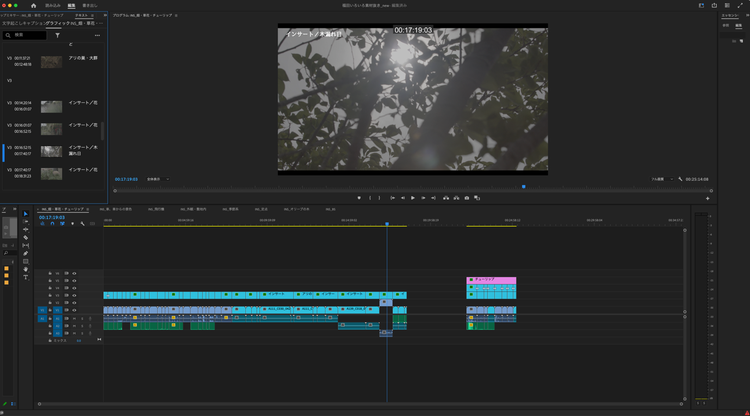
Task: Mute the A1 audio track
Action: (x=74, y=318)
